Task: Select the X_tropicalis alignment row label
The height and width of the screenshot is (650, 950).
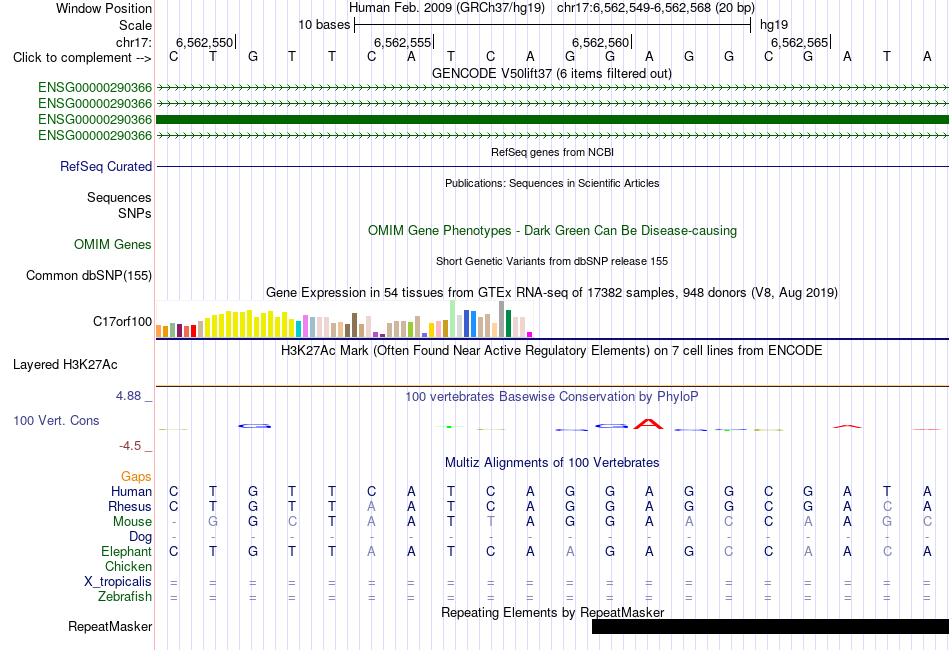Action: coord(118,582)
